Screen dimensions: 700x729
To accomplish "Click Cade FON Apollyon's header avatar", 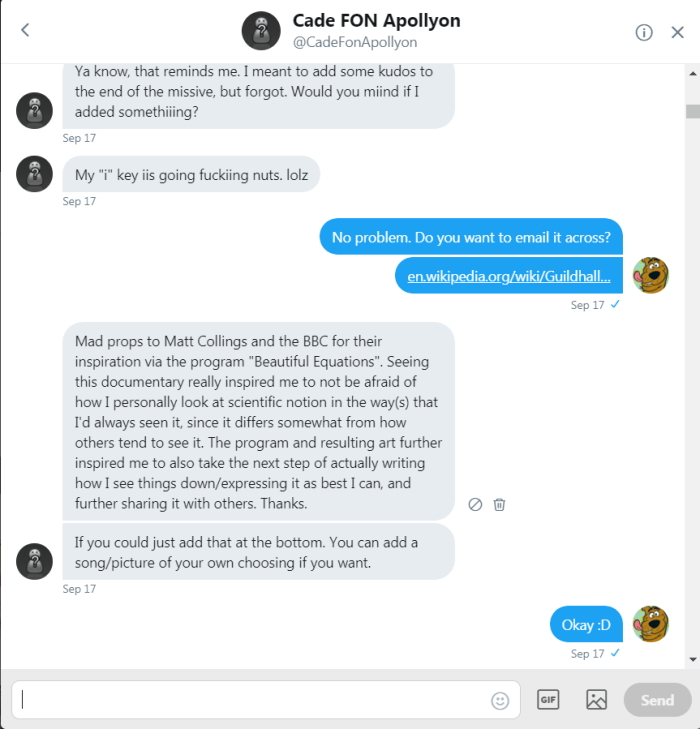I will click(x=260, y=31).
